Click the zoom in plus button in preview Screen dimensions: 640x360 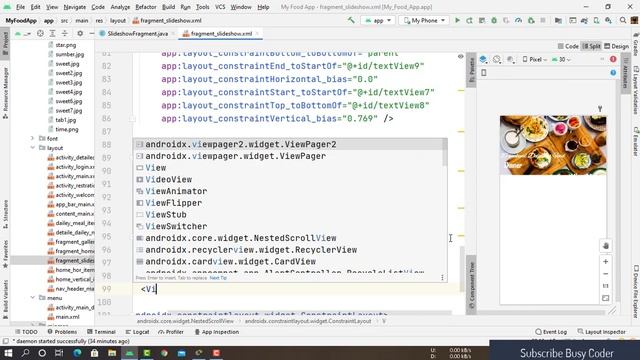point(606,262)
